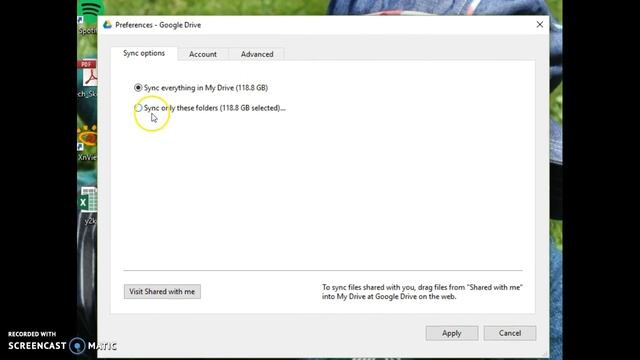Click the 'To sync files shared with you' note
Viewport: 640px width, 360px height.
pyautogui.click(x=422, y=292)
